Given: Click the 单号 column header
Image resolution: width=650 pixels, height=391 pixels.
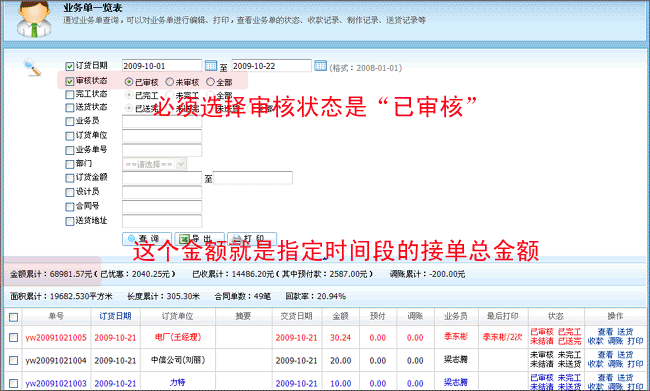Looking at the screenshot, I should pyautogui.click(x=56, y=316).
